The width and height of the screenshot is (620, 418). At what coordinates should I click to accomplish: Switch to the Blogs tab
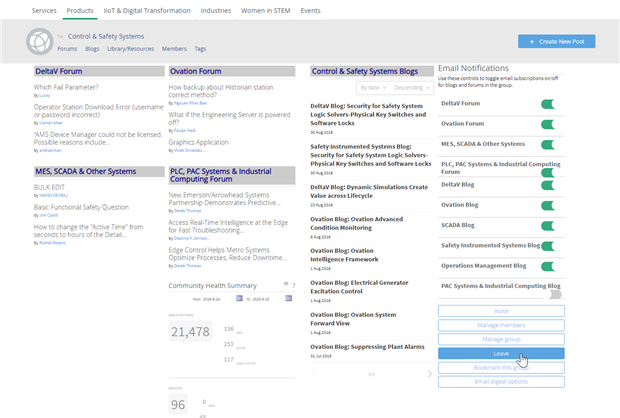92,49
